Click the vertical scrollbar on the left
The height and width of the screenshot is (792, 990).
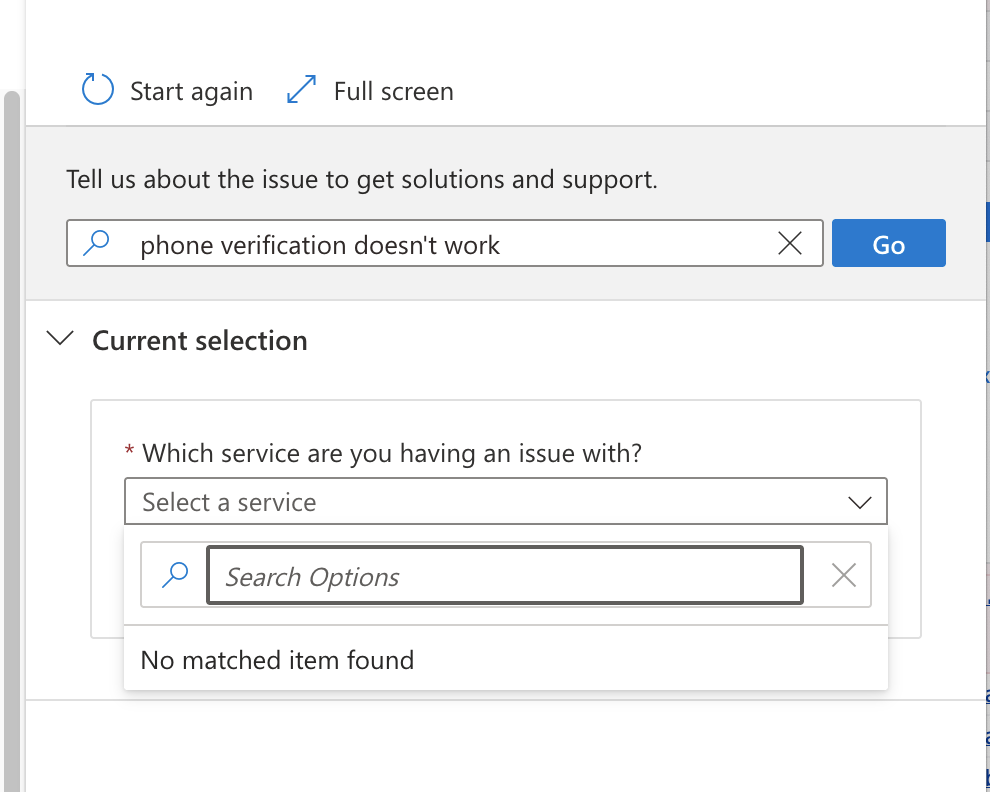click(12, 400)
